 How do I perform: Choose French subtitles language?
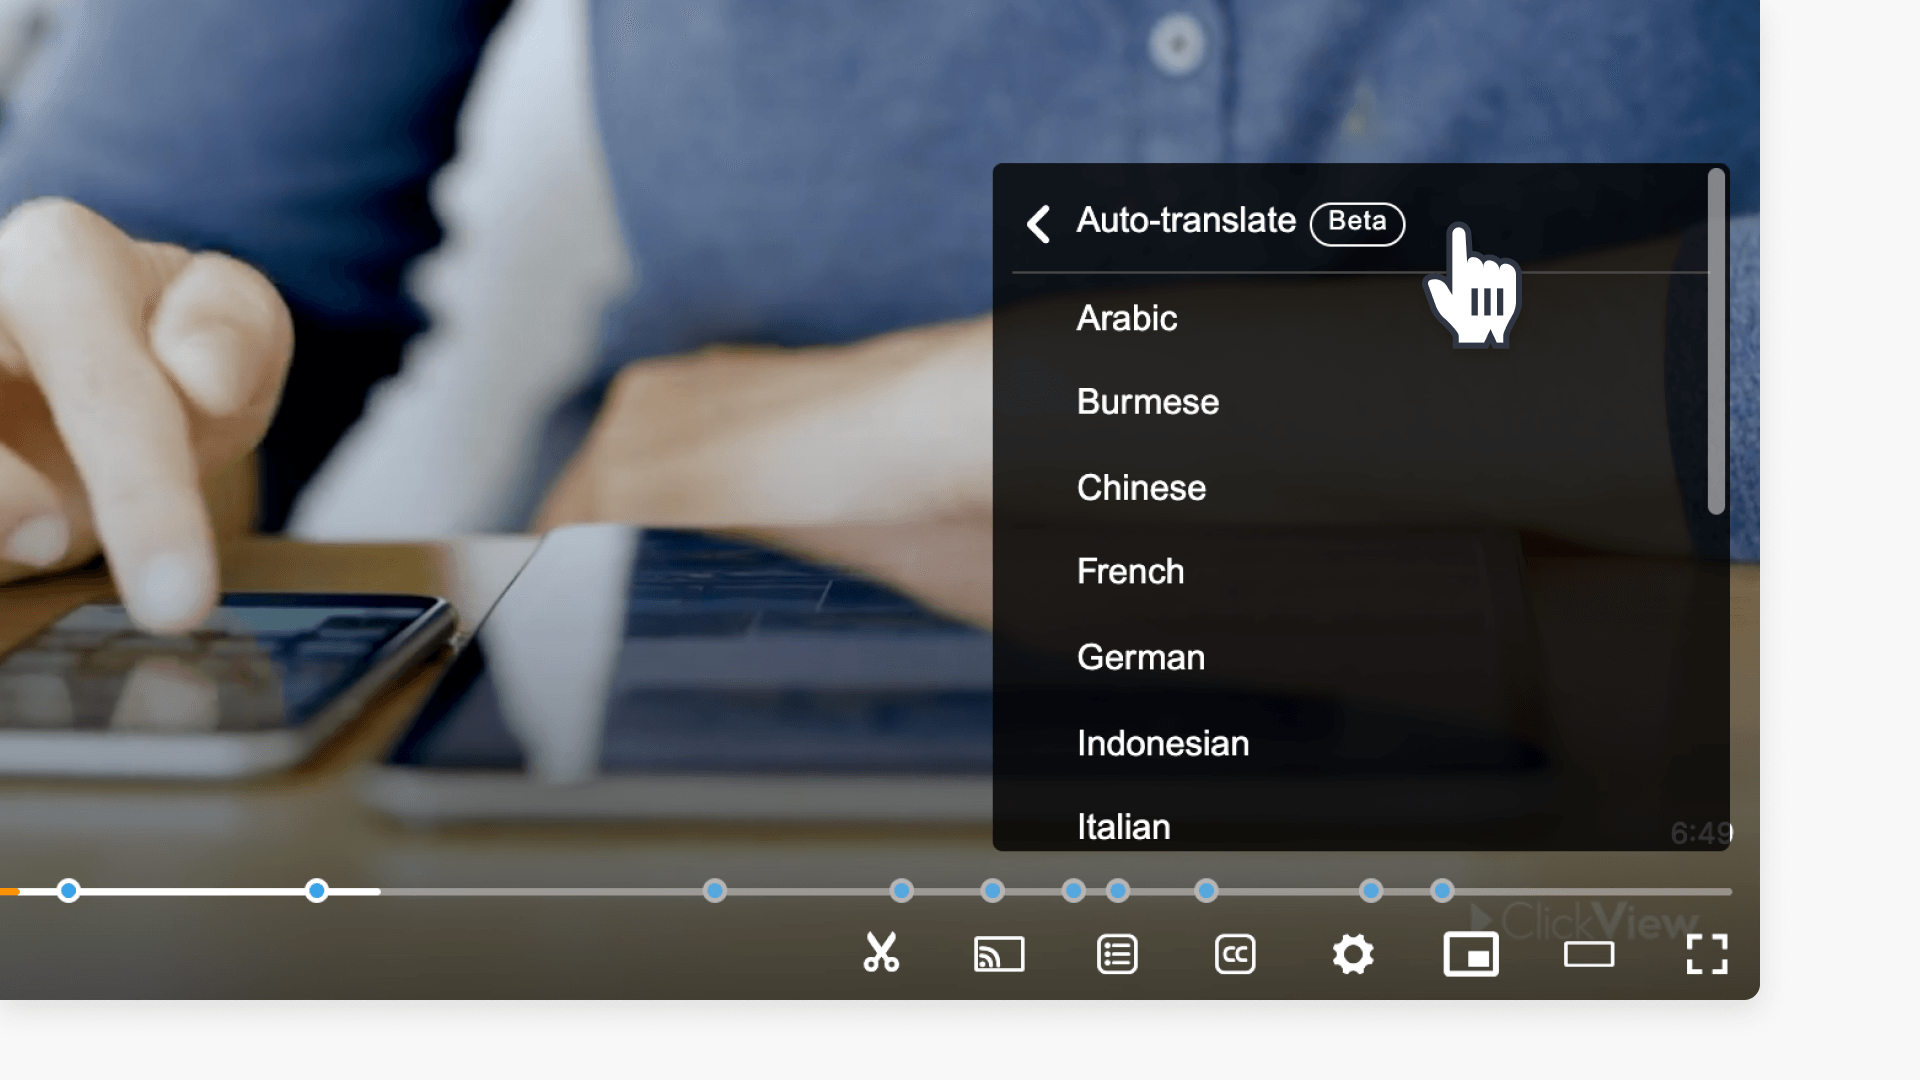point(1360,572)
